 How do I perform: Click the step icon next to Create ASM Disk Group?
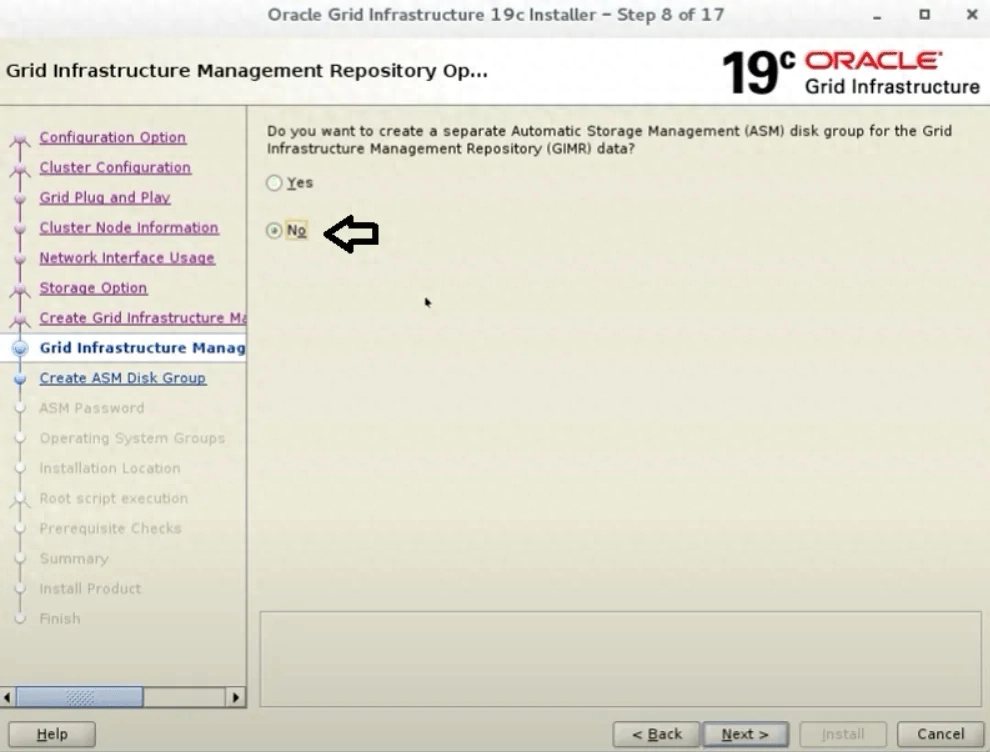22,378
